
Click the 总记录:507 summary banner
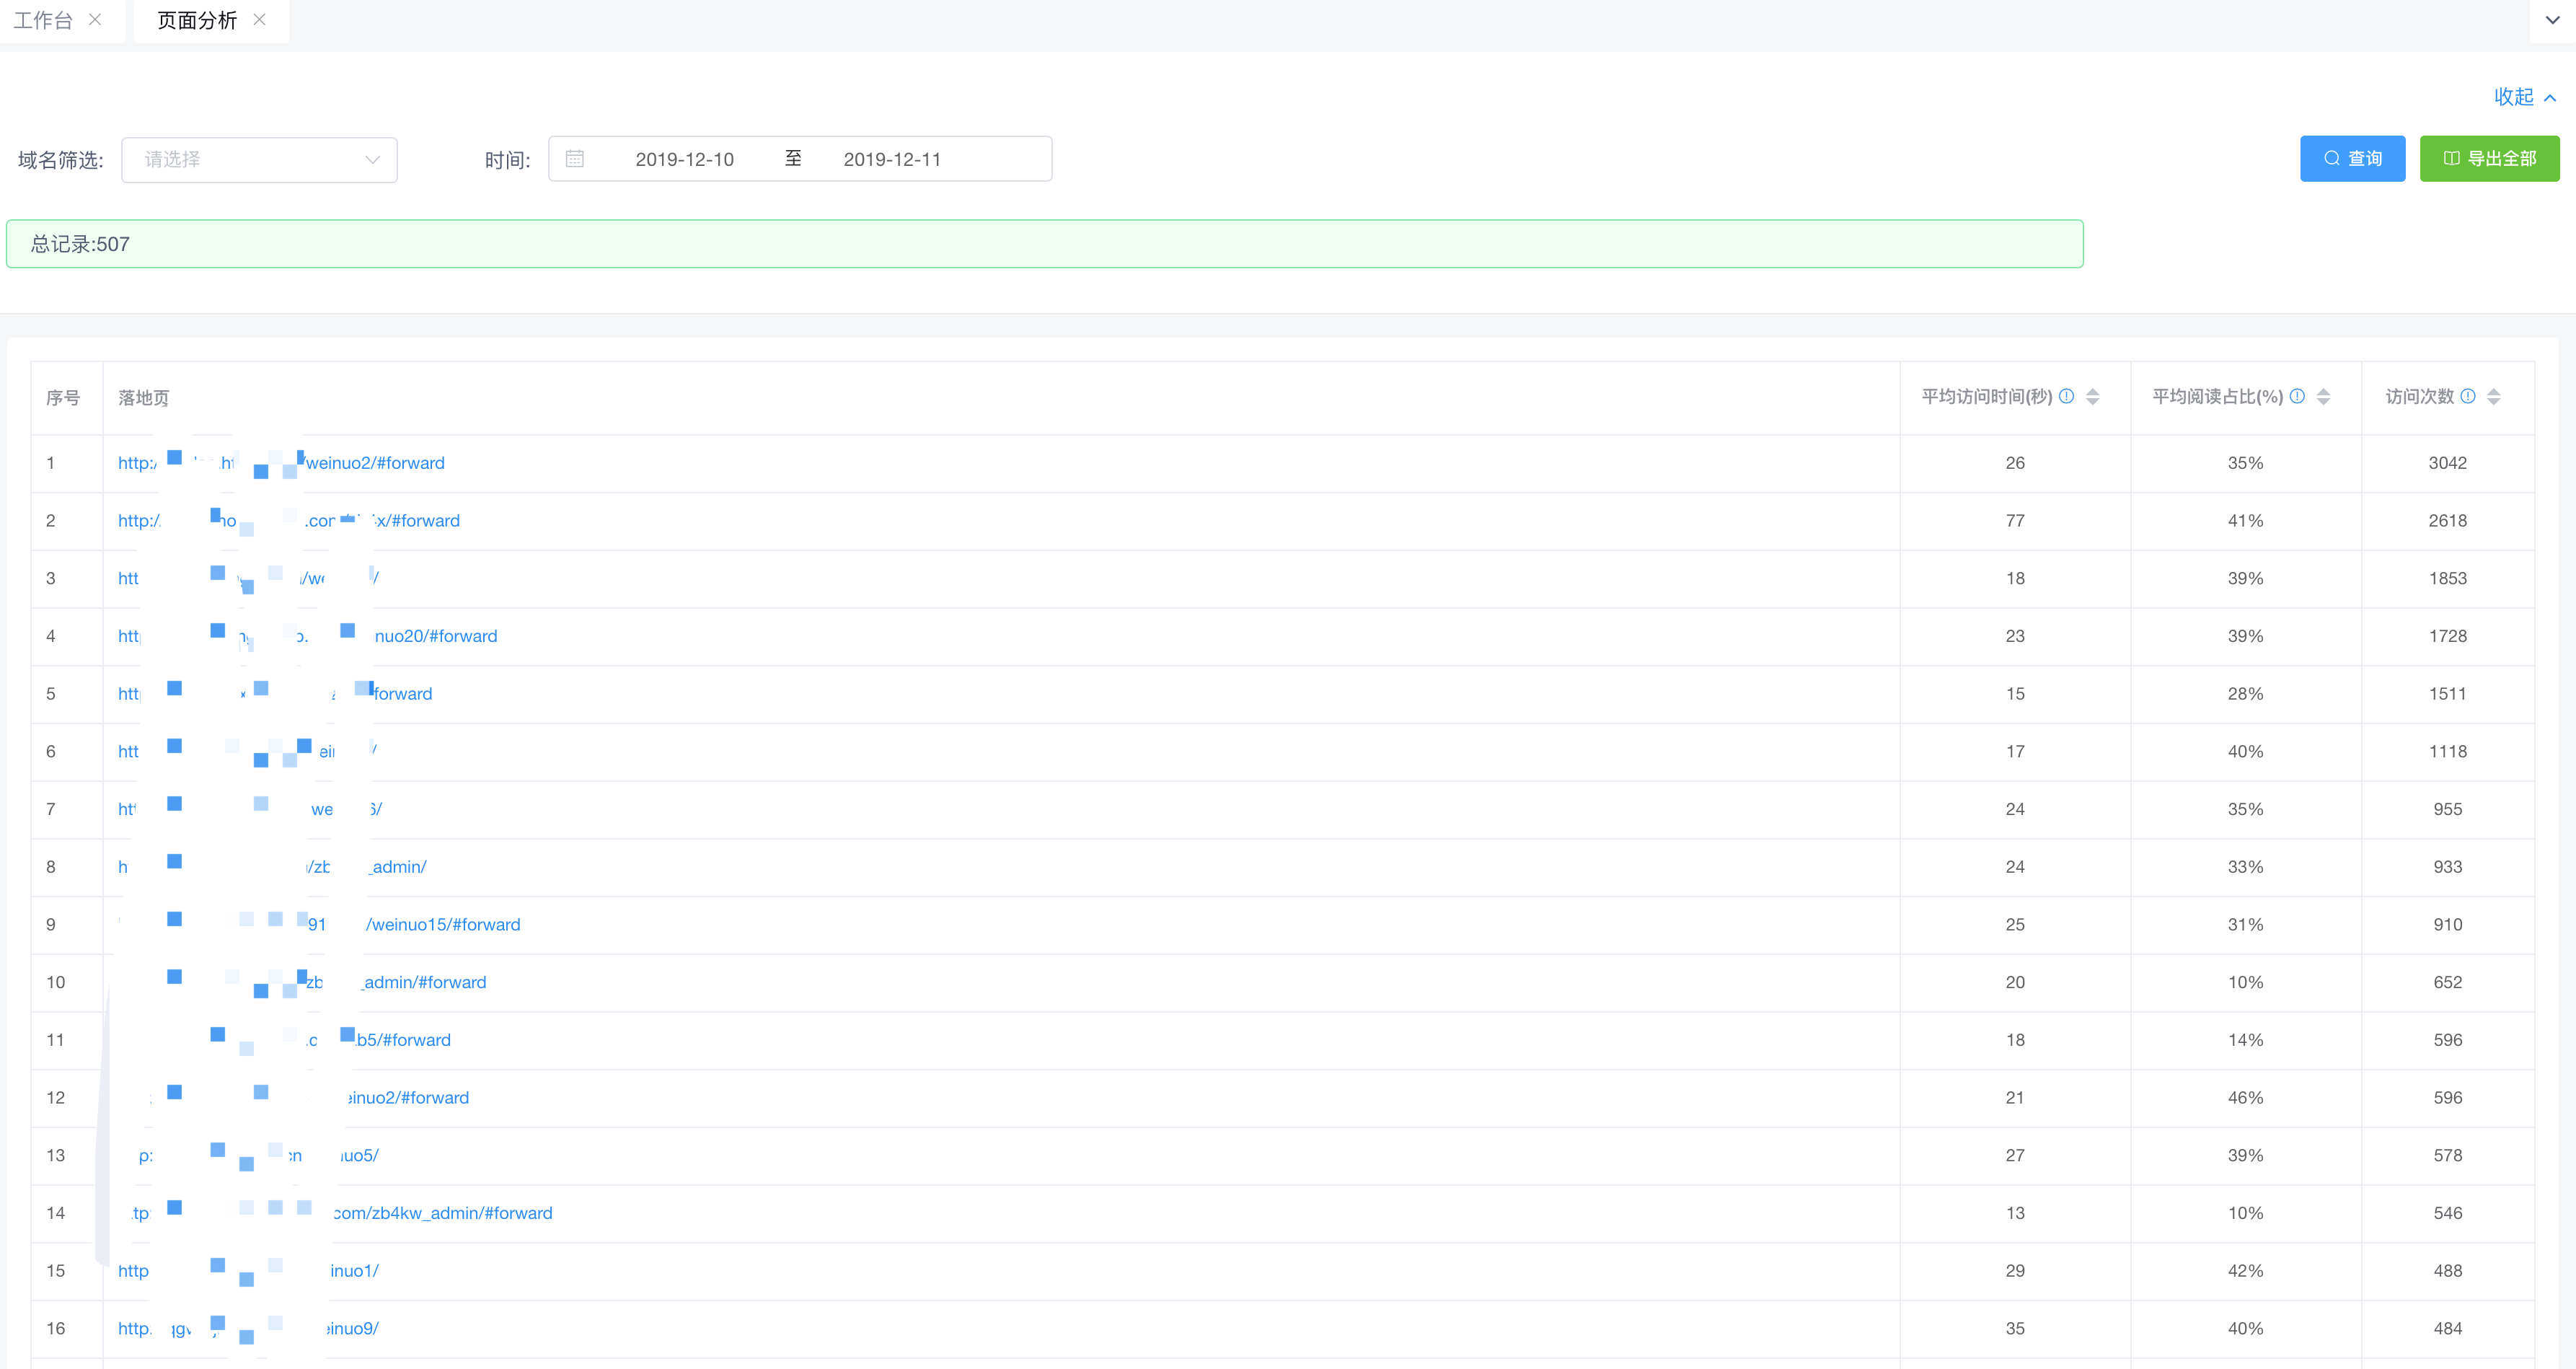1044,244
